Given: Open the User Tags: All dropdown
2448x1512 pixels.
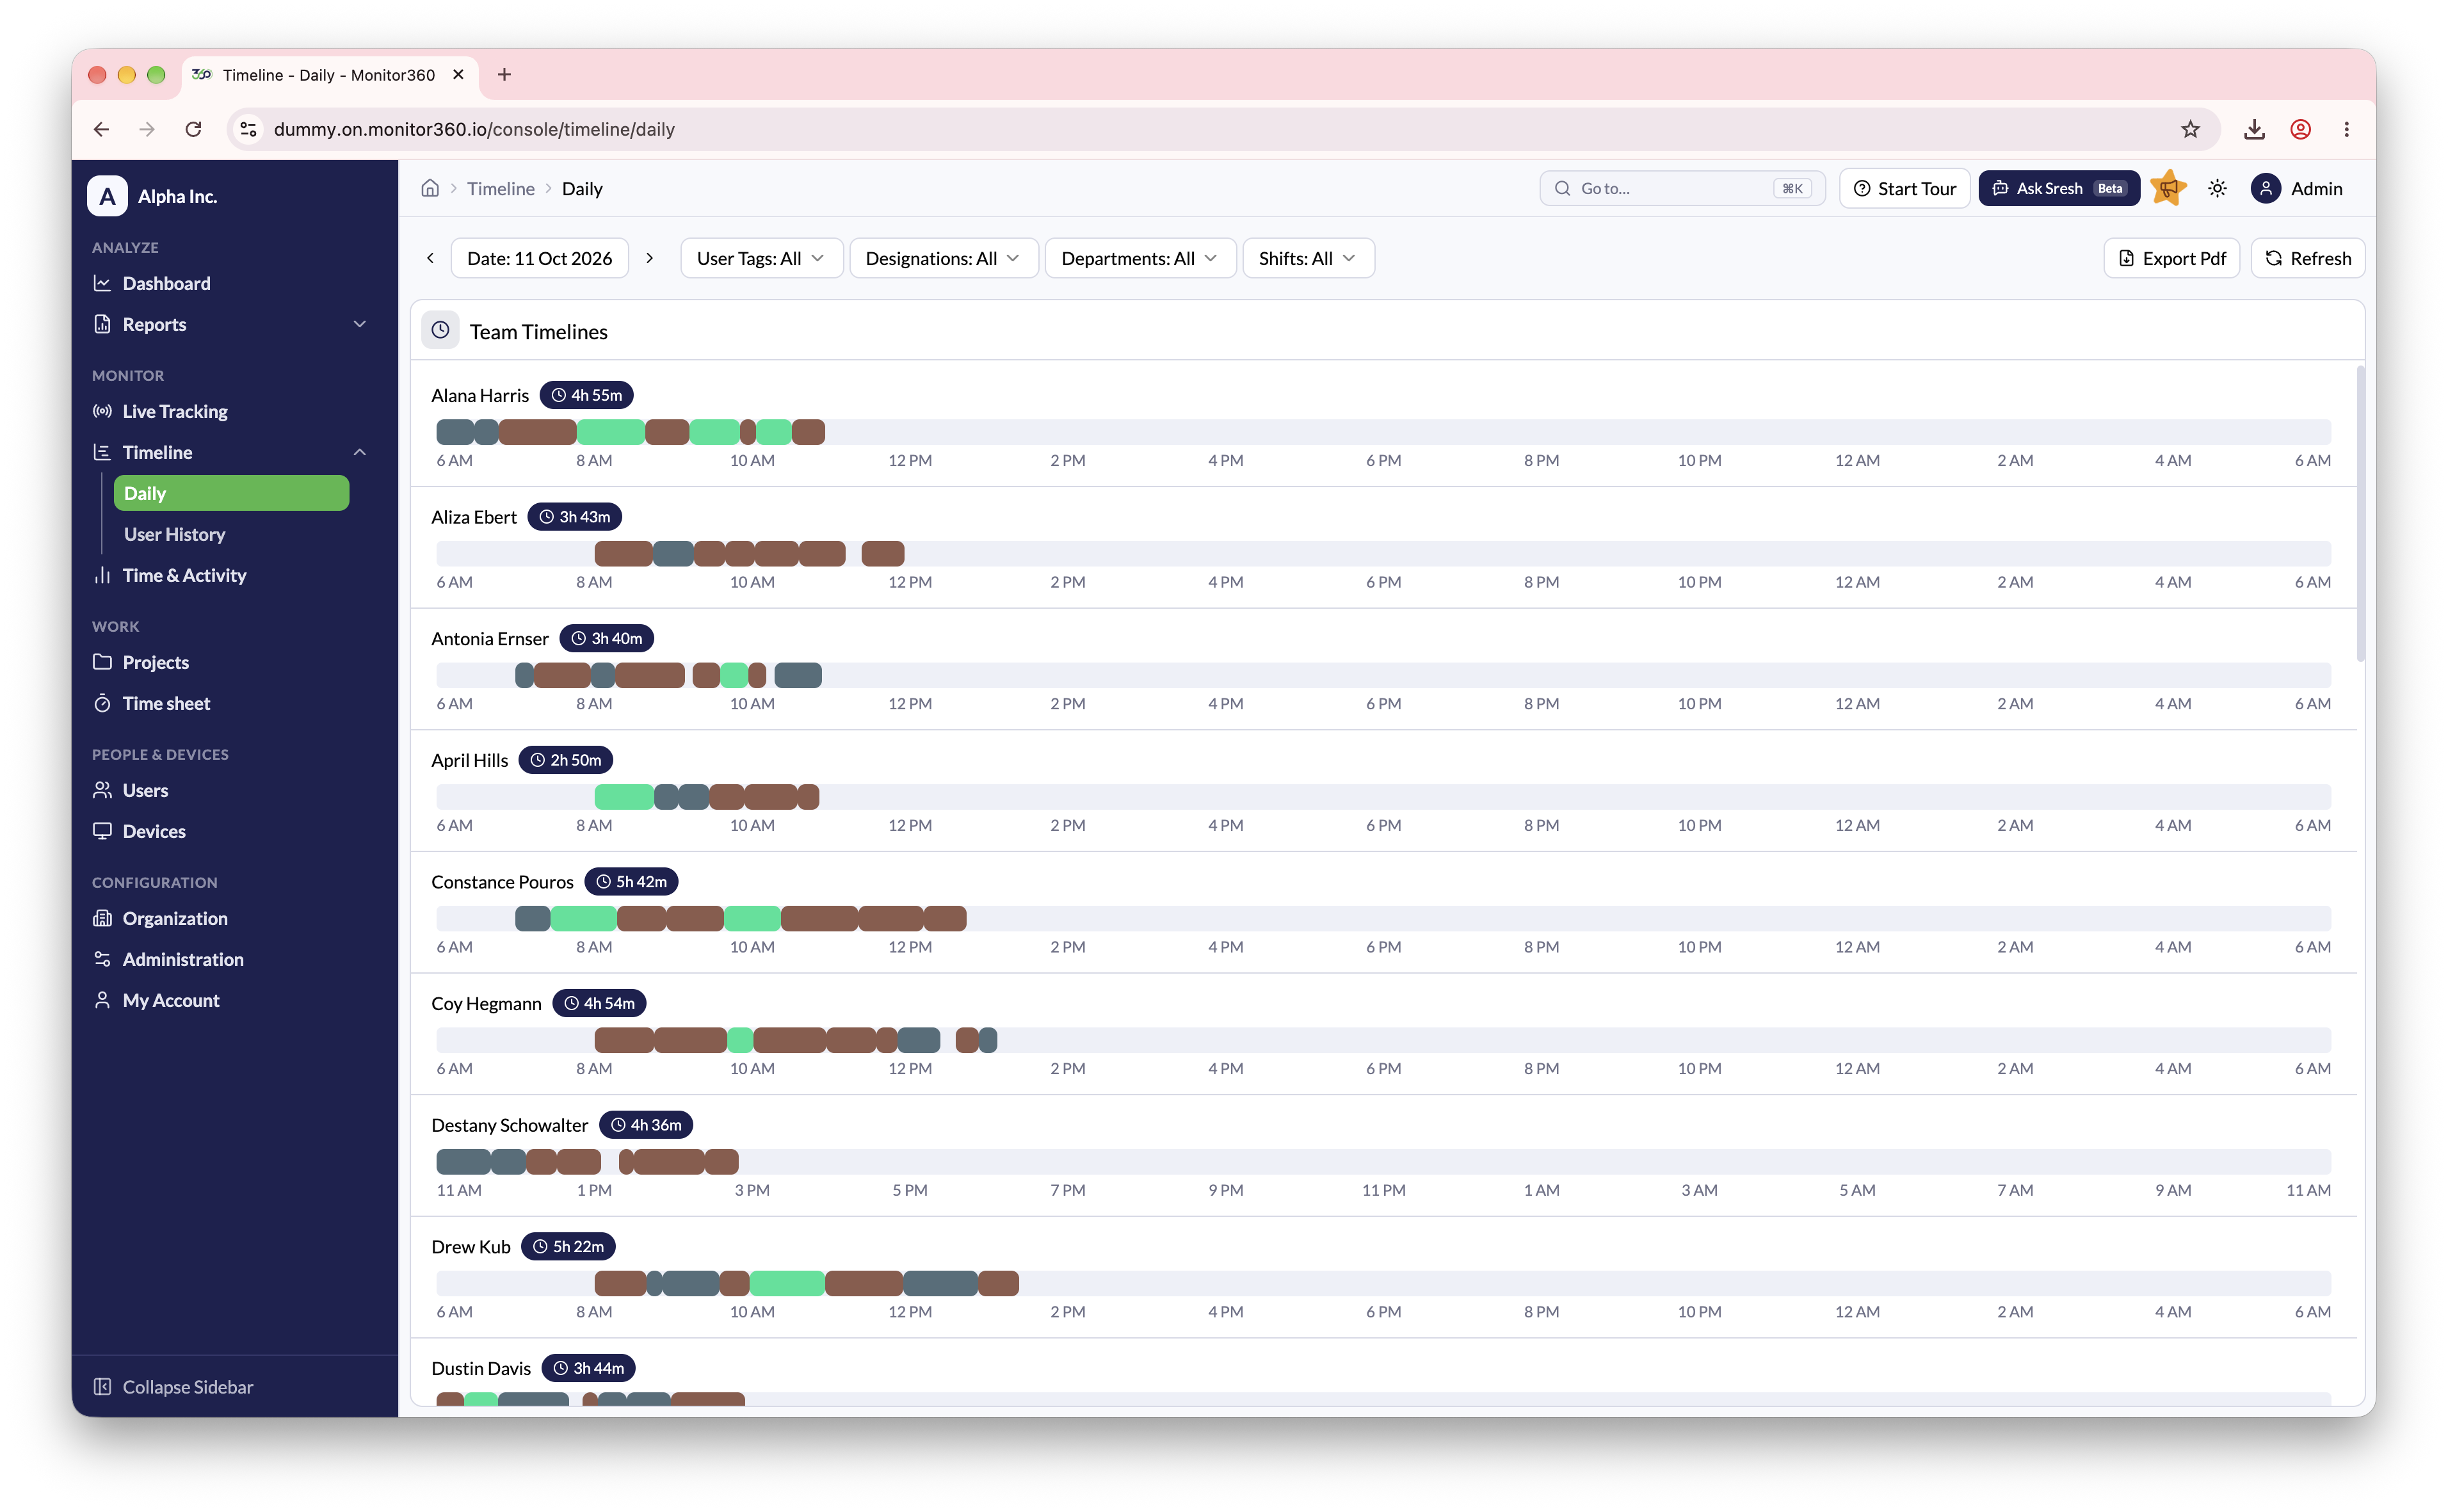Looking at the screenshot, I should click(761, 258).
